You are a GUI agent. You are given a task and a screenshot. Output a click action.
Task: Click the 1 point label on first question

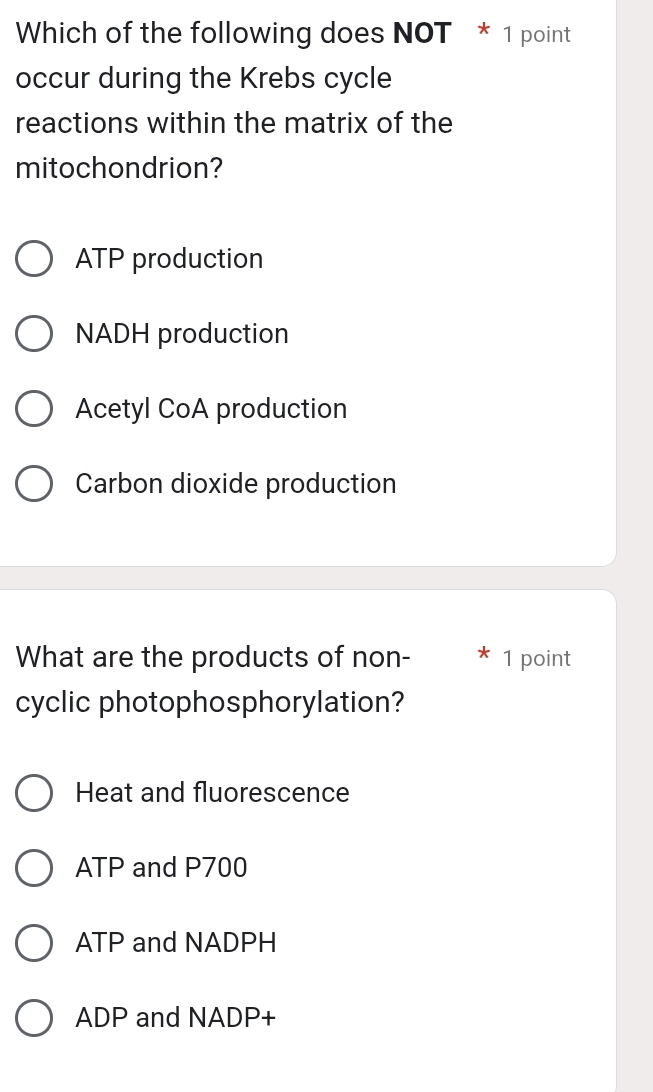[x=537, y=33]
